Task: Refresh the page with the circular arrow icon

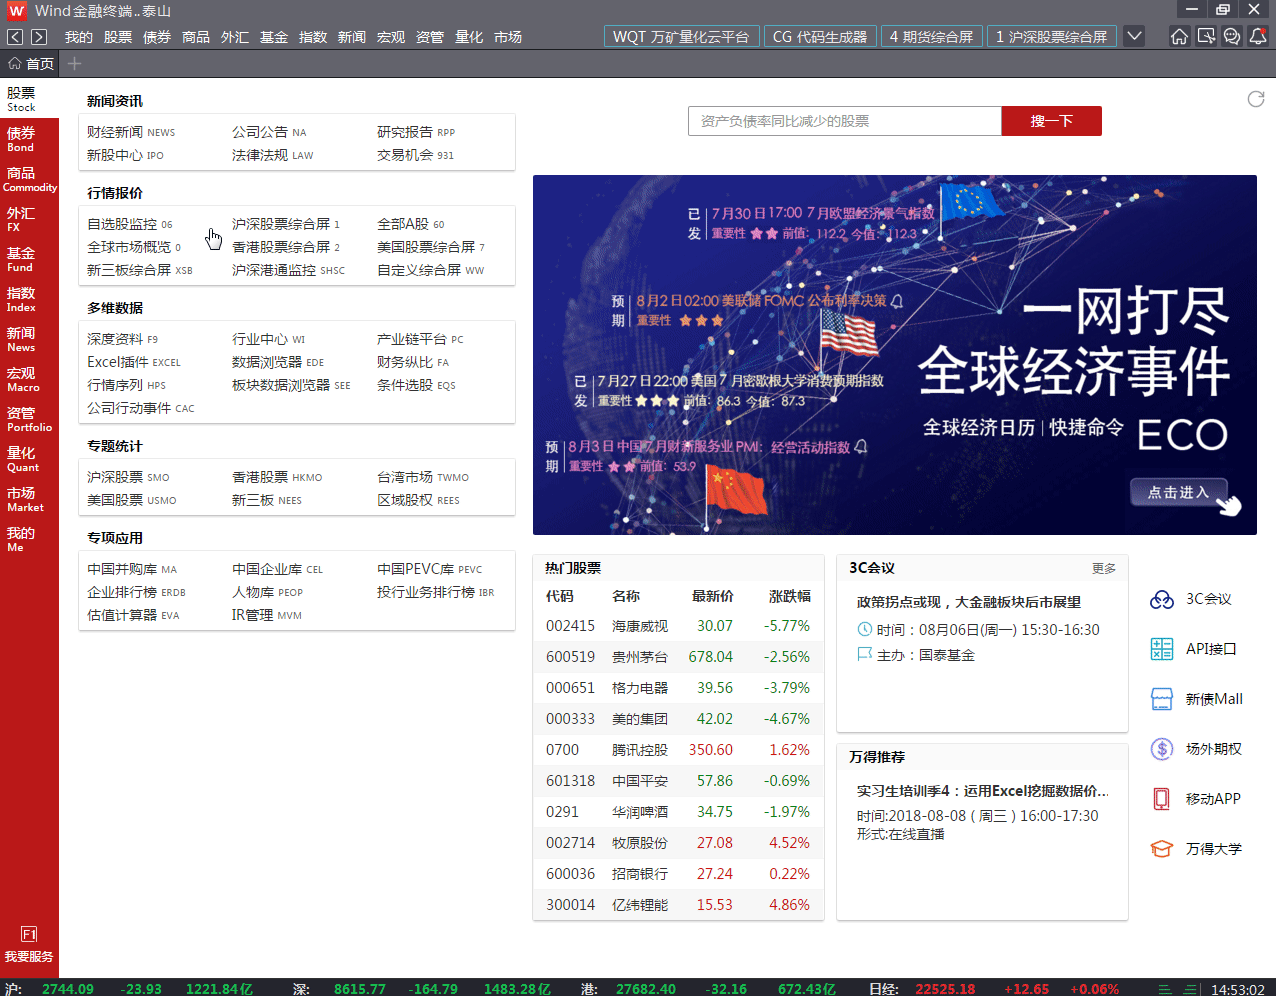Action: 1256,99
